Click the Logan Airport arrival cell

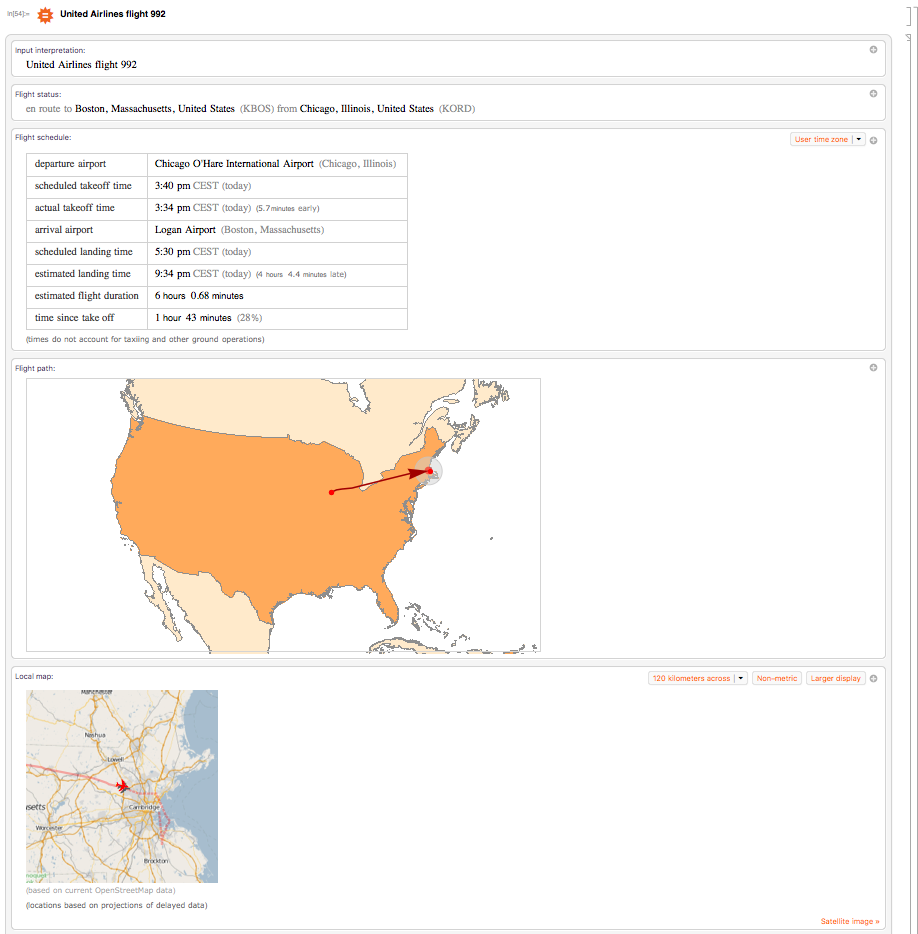coord(278,230)
